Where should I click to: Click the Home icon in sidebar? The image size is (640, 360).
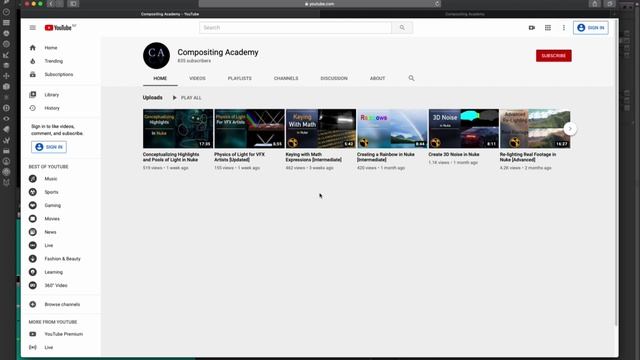(x=33, y=48)
